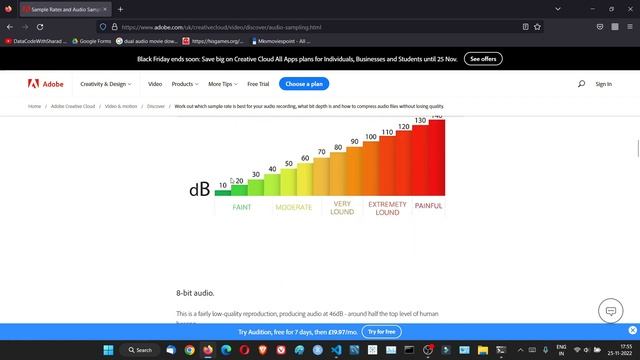The image size is (640, 360).
Task: Go to Home breadcrumb
Action: [x=34, y=106]
